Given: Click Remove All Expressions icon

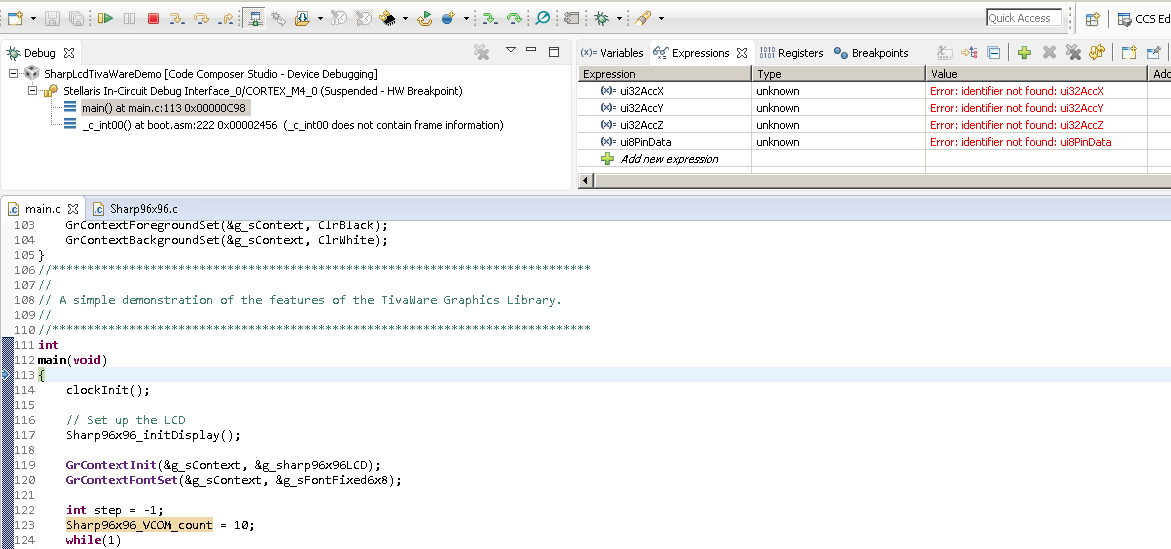Looking at the screenshot, I should pyautogui.click(x=1073, y=52).
